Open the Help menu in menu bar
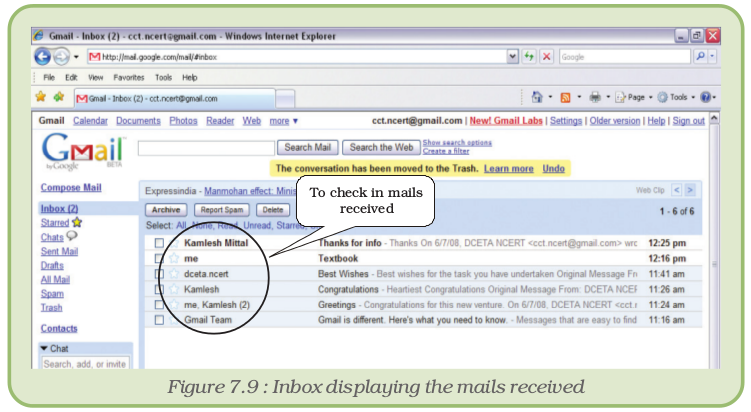Viewport: 751px width, 412px height. pyautogui.click(x=190, y=77)
